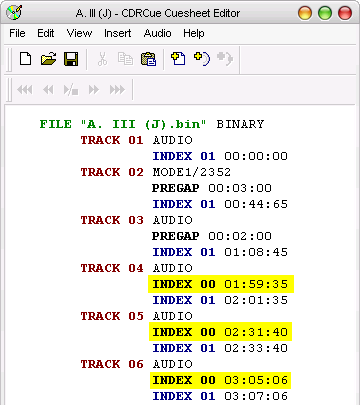Click the grayed-out Cut scissors icon
This screenshot has height=405, width=360.
tap(102, 59)
